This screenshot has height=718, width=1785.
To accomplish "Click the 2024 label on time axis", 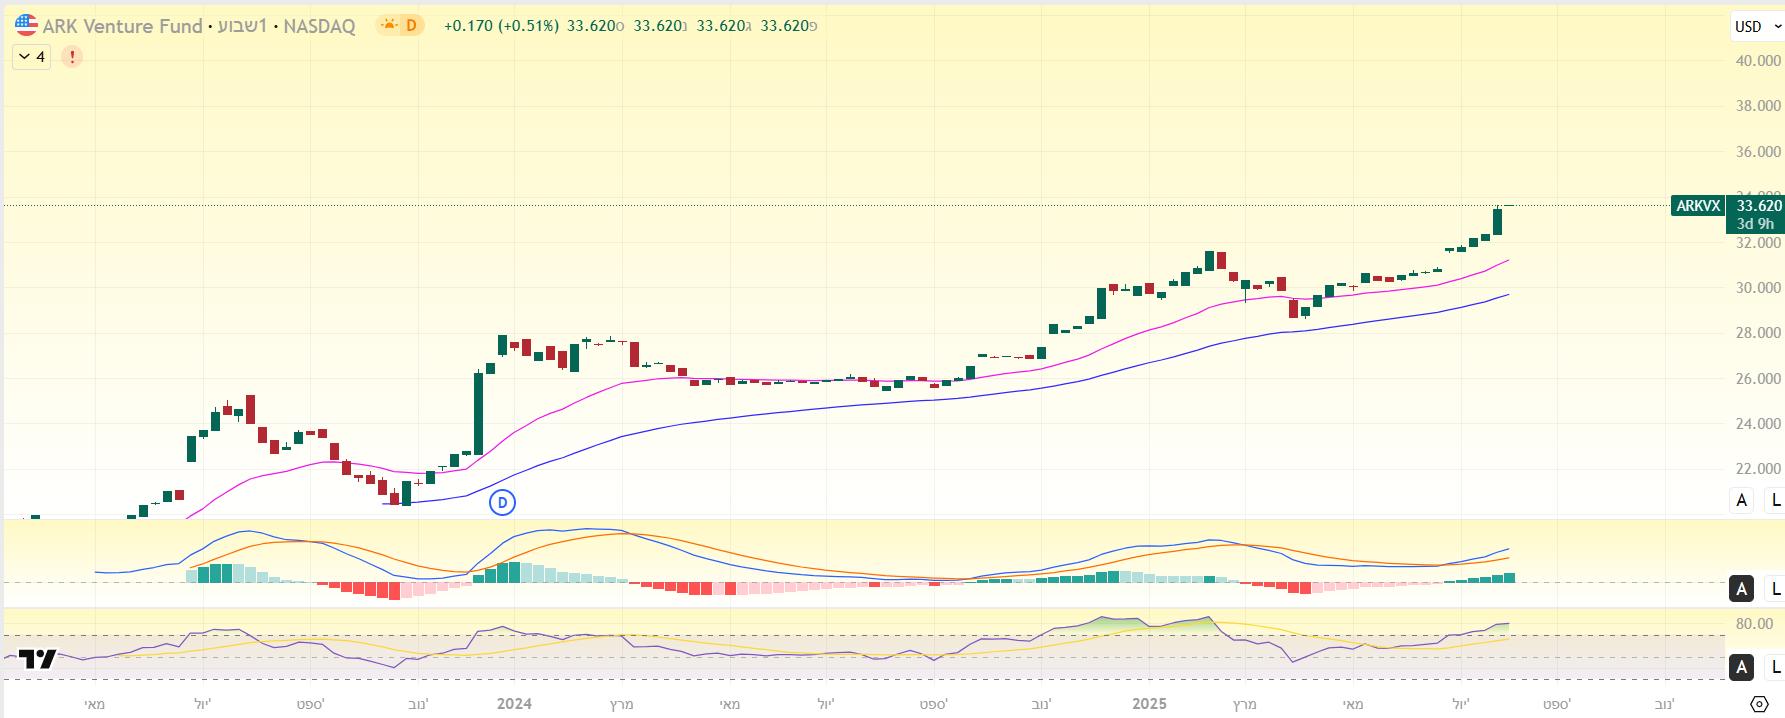I will (514, 704).
